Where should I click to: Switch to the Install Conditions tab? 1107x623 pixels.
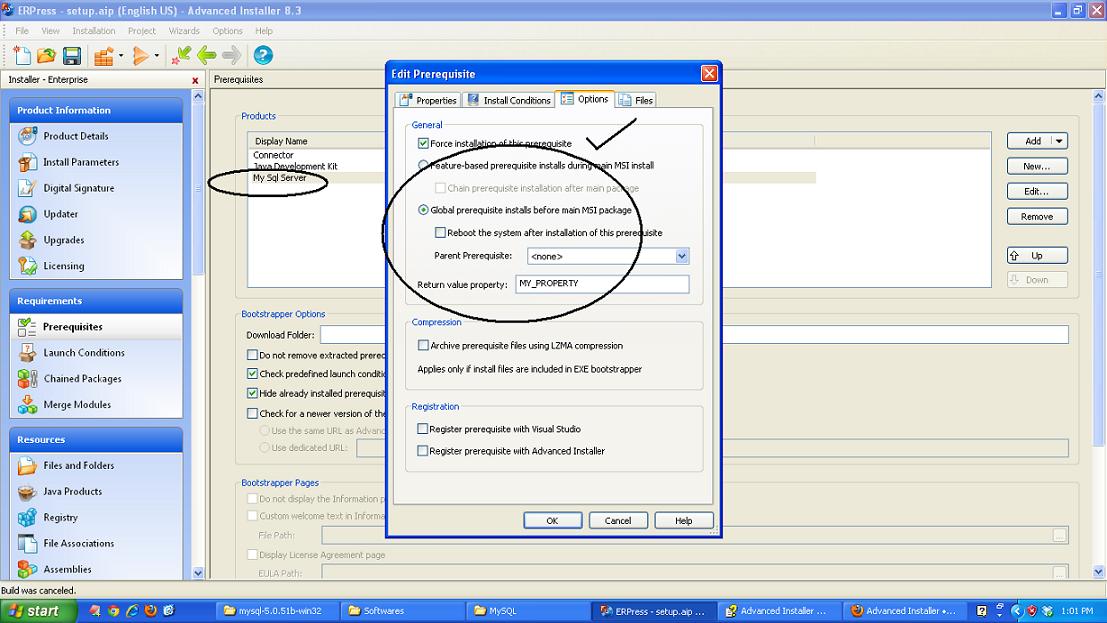pyautogui.click(x=509, y=100)
